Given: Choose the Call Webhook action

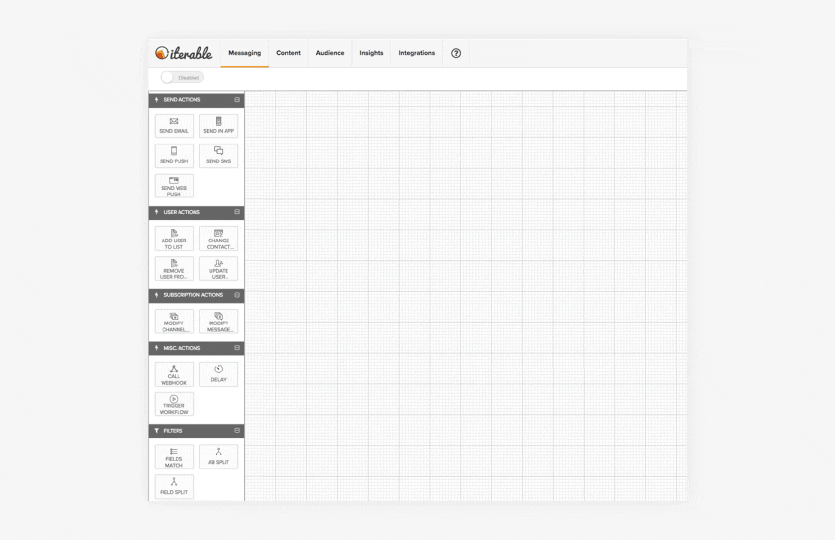Looking at the screenshot, I should point(174,374).
